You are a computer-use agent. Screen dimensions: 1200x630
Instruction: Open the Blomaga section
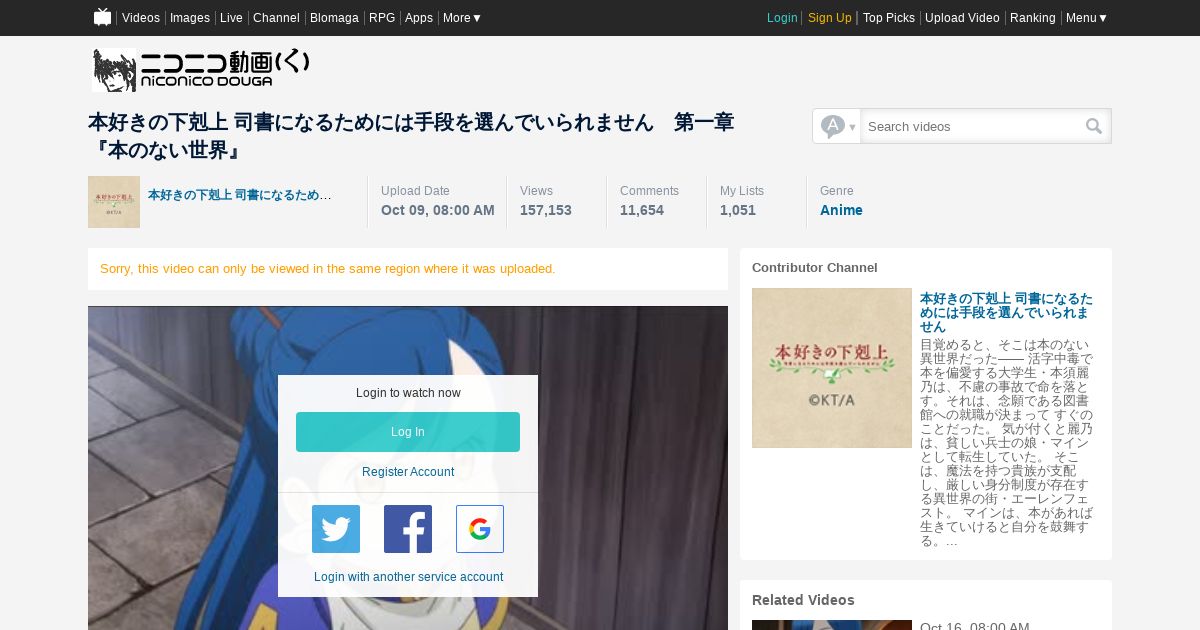334,18
